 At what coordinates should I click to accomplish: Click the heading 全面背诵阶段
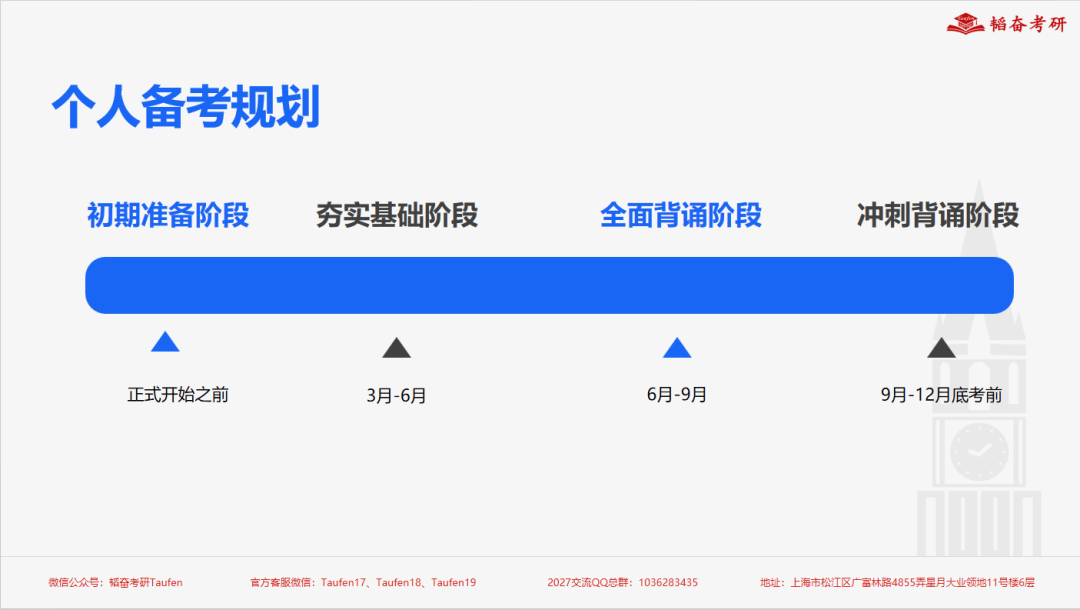pyautogui.click(x=681, y=215)
